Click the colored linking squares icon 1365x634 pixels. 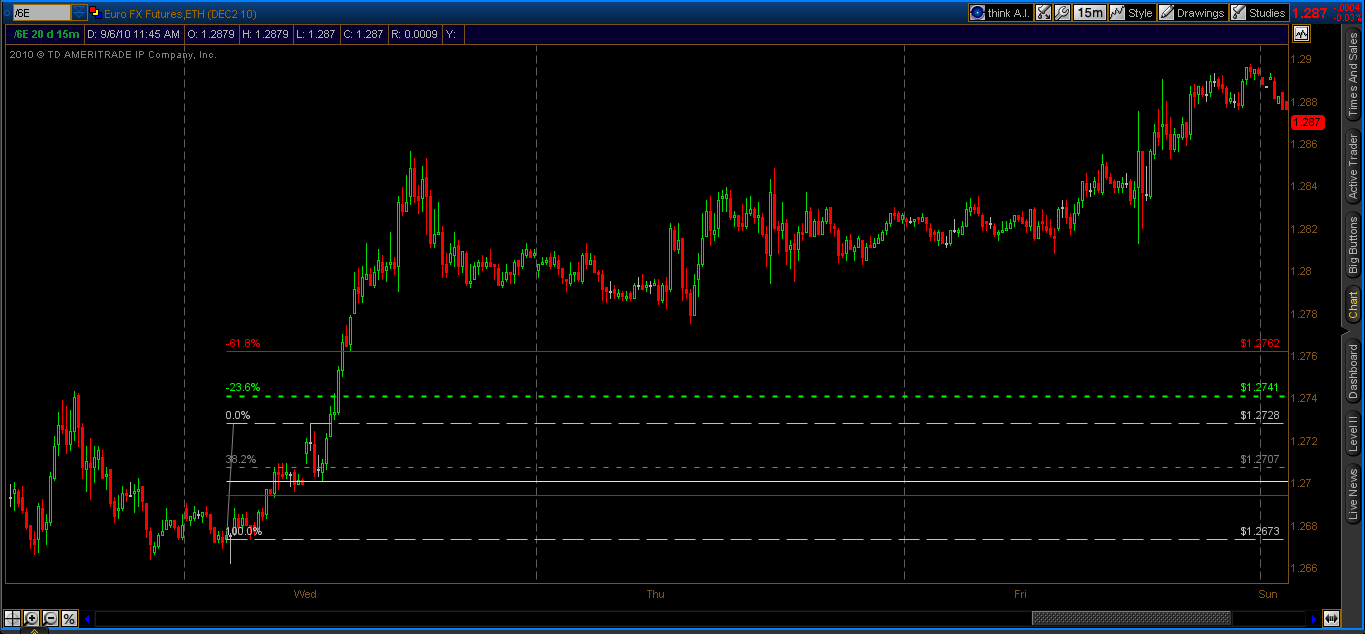pyautogui.click(x=95, y=13)
